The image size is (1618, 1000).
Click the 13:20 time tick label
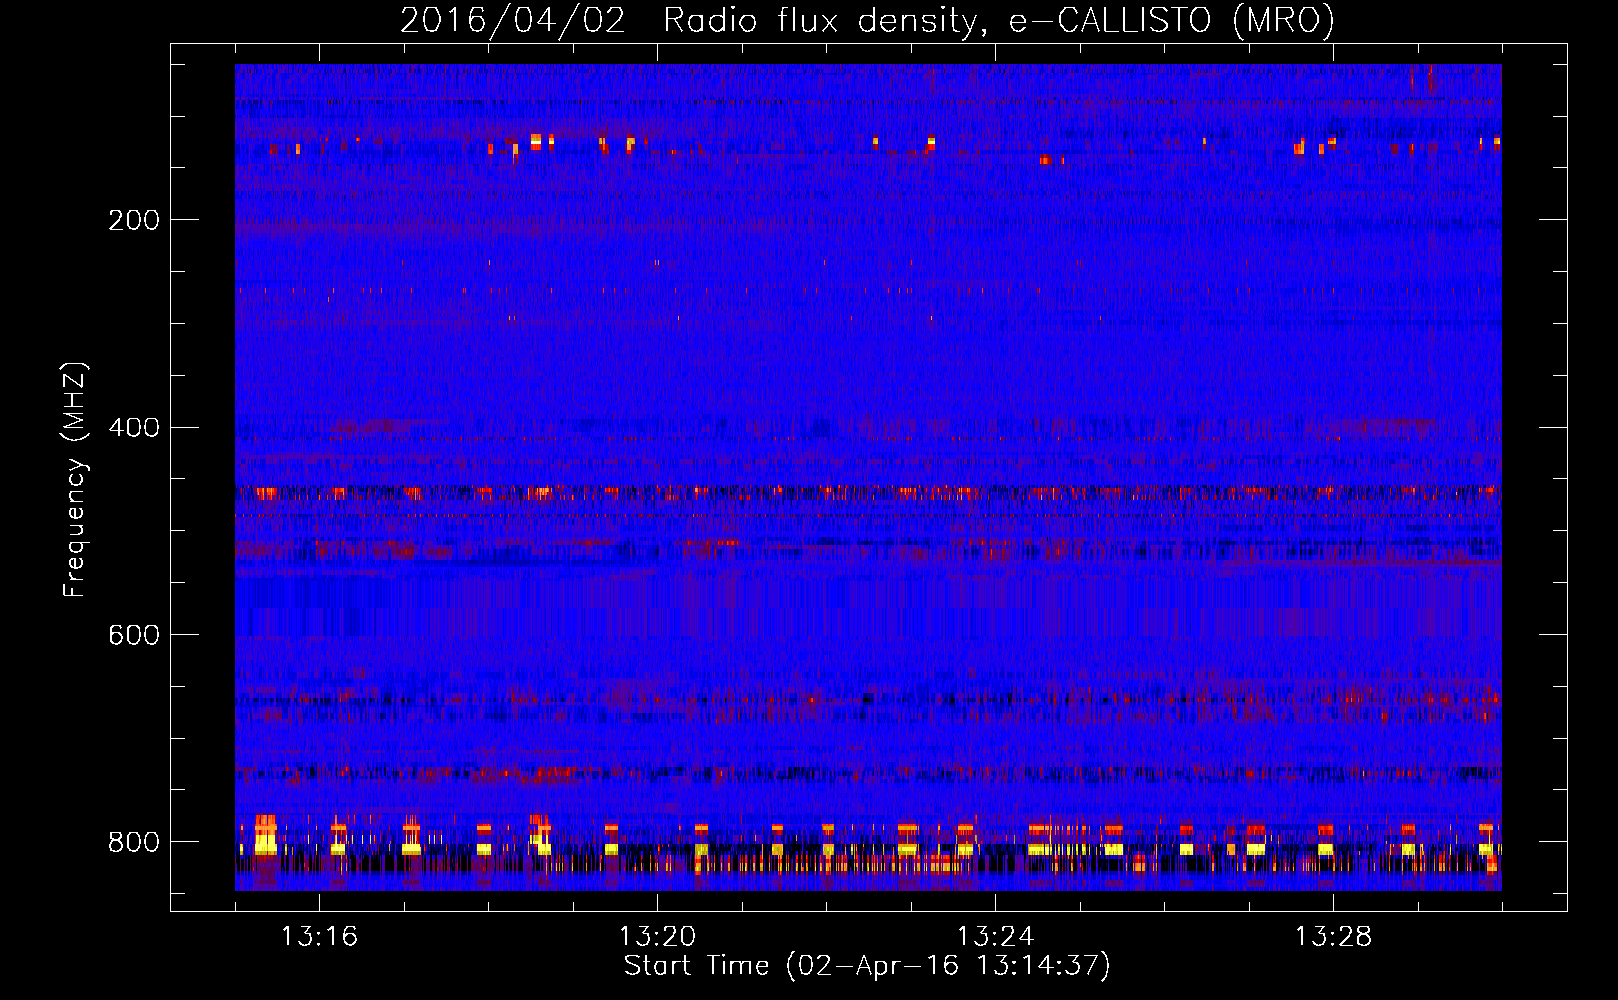point(657,937)
